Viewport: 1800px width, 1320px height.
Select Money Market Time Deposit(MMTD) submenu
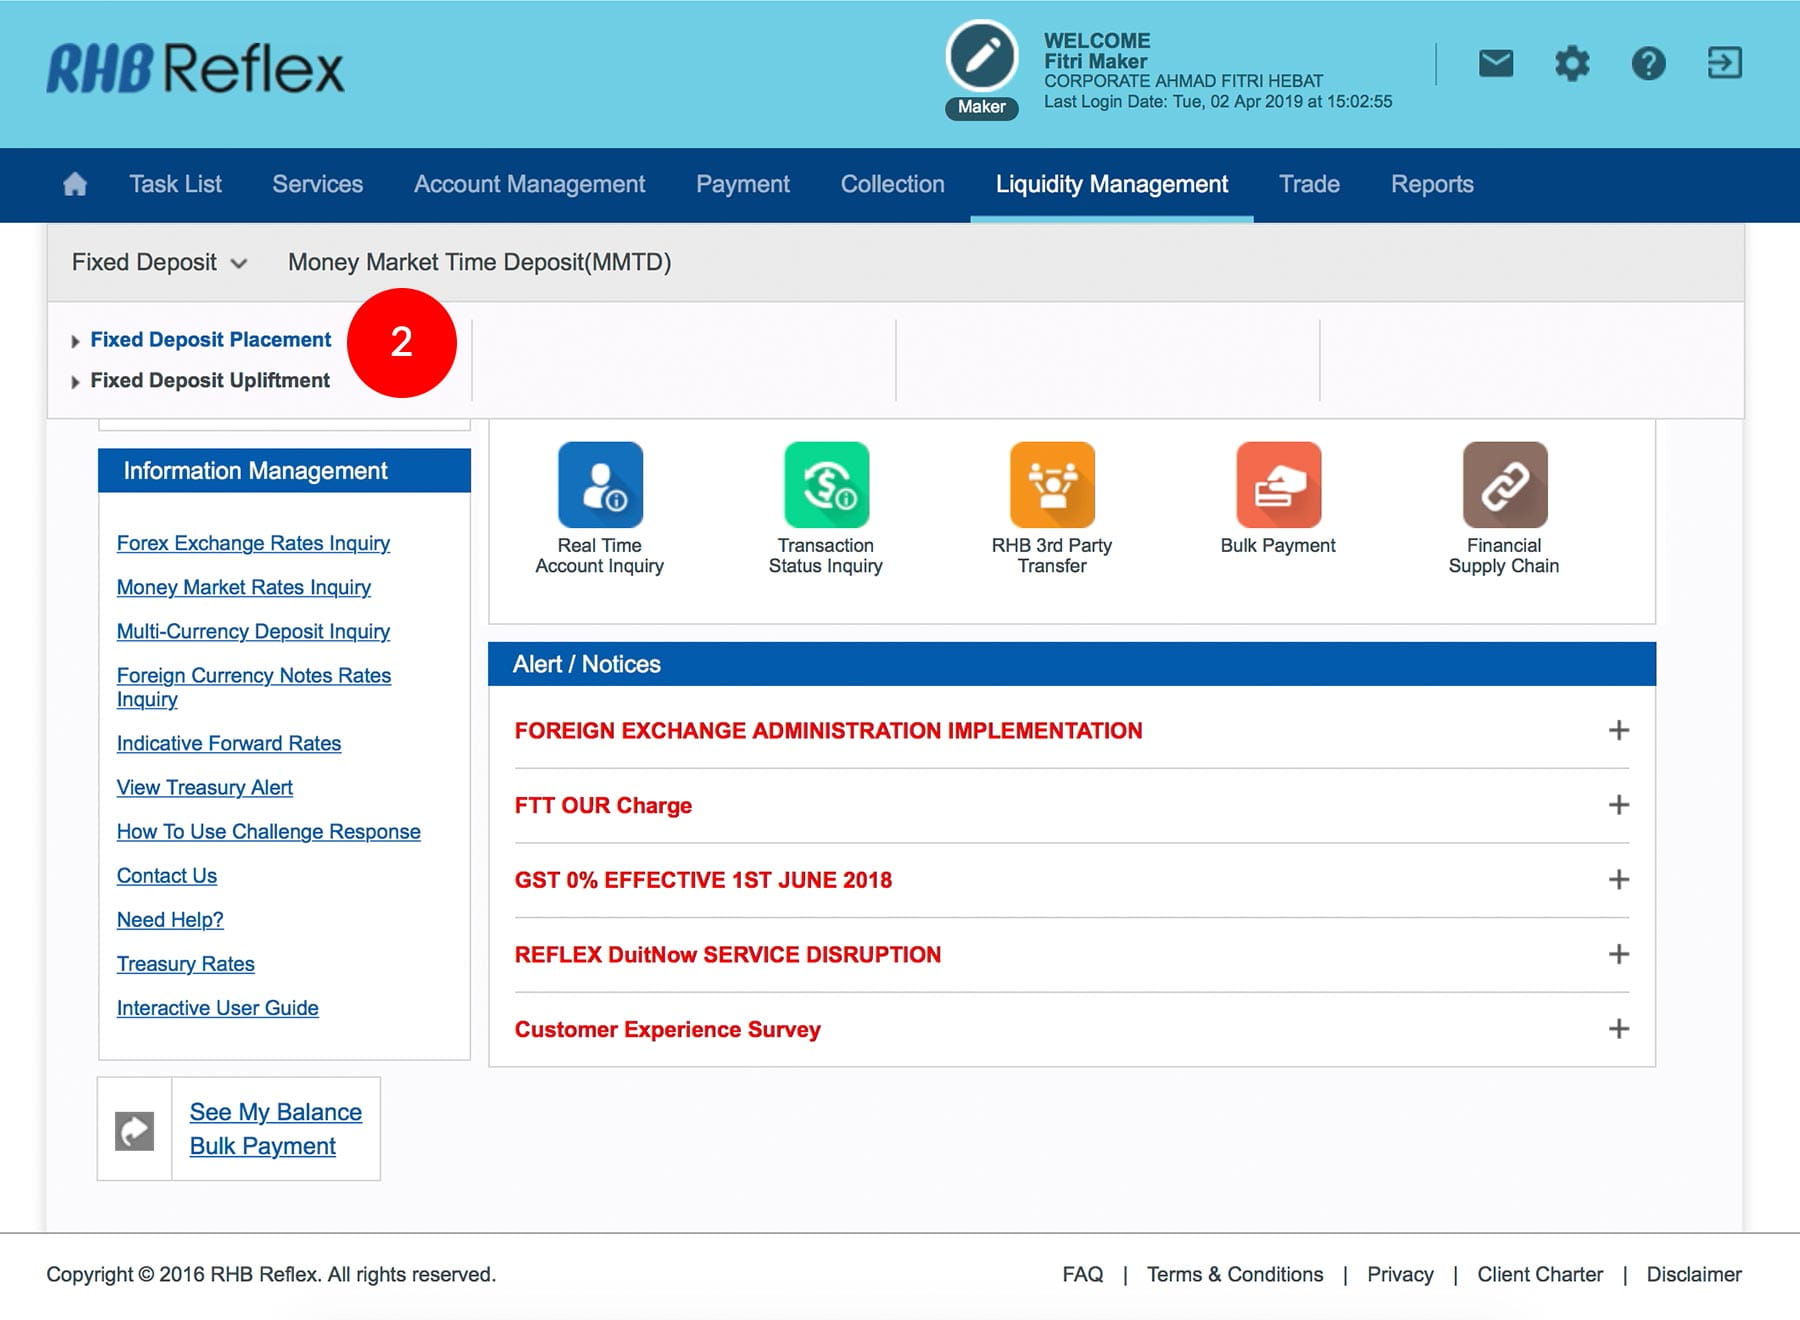(479, 262)
